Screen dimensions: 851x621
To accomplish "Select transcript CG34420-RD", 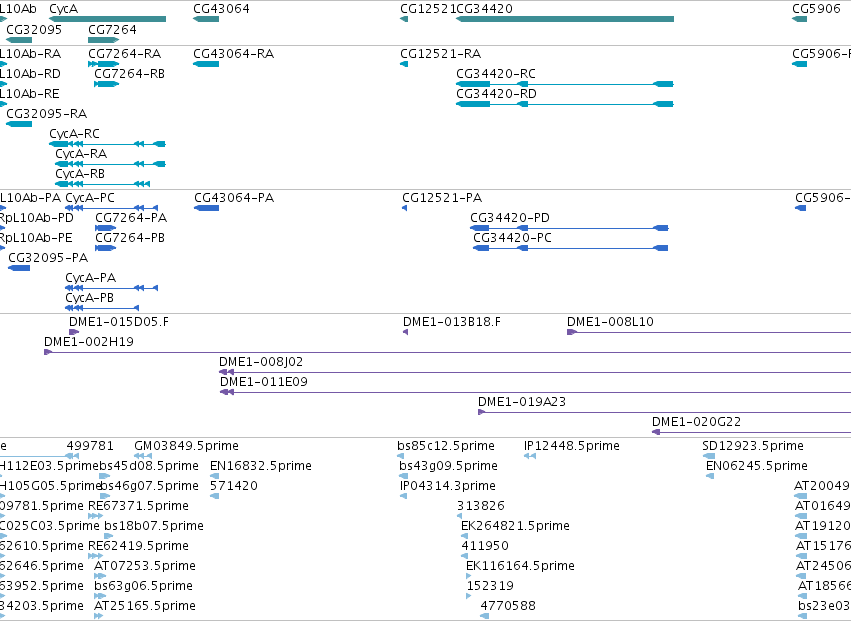I will click(x=497, y=94).
